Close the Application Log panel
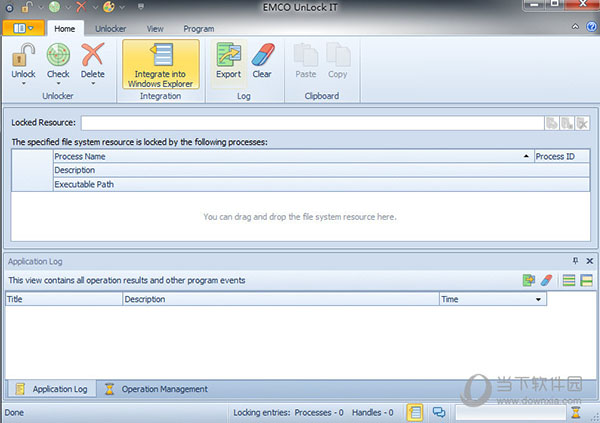 pyautogui.click(x=590, y=261)
